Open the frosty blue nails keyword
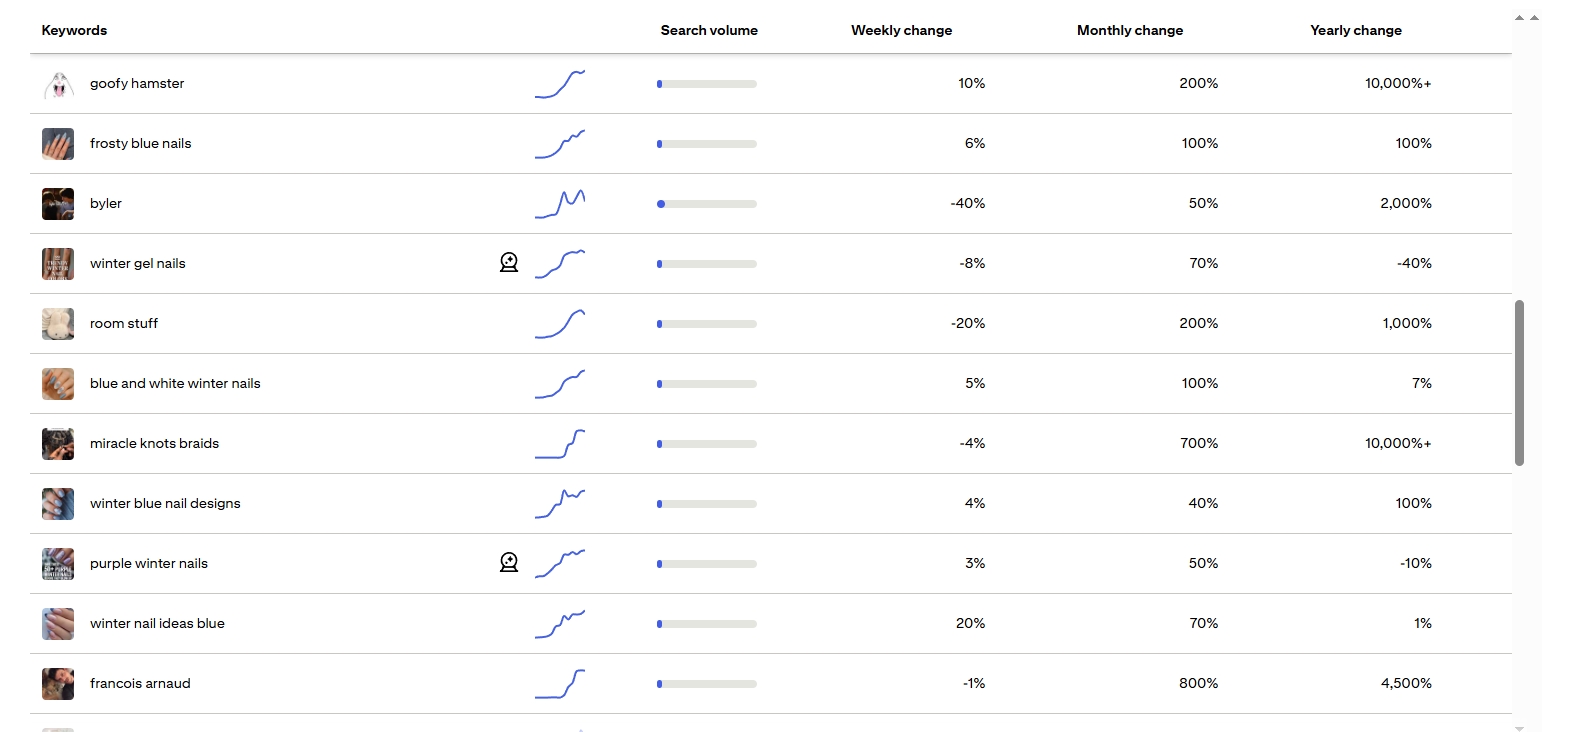This screenshot has height=732, width=1586. click(140, 143)
